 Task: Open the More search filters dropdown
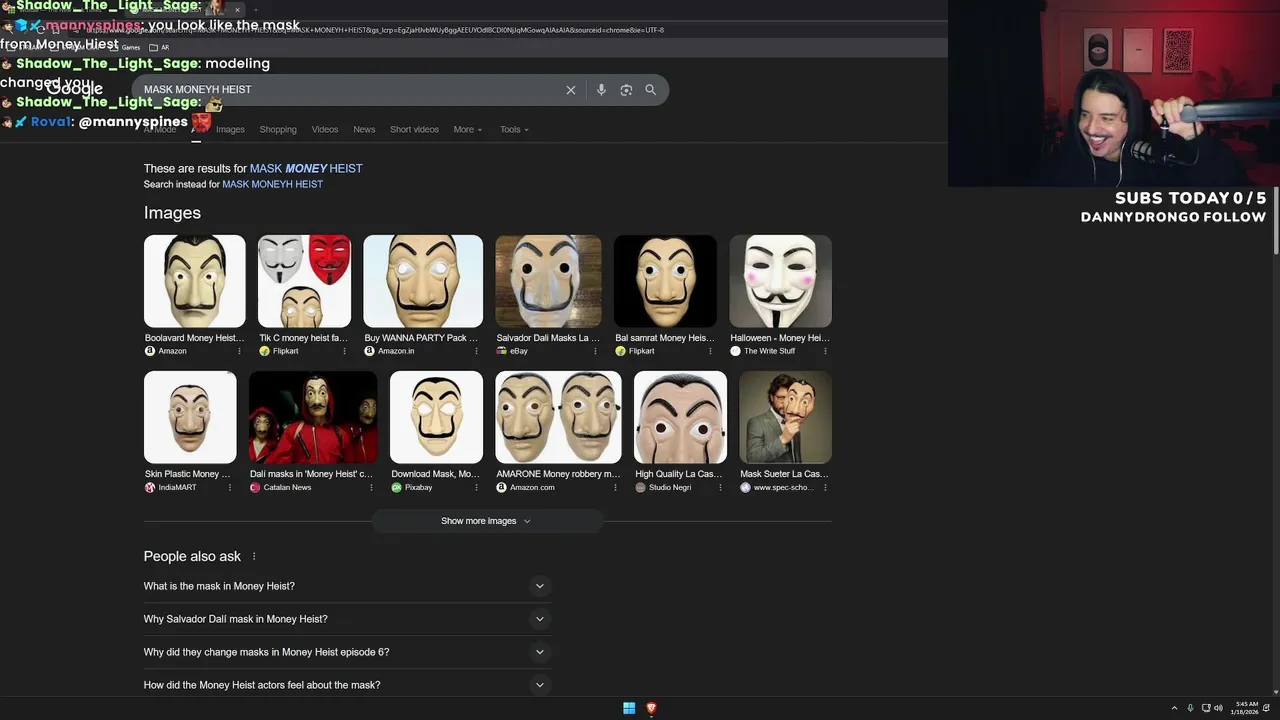[x=468, y=130]
